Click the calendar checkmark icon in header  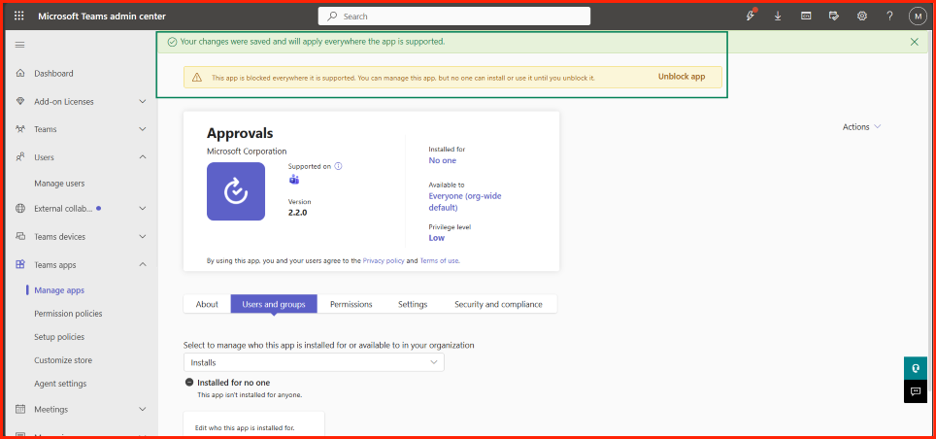(834, 16)
